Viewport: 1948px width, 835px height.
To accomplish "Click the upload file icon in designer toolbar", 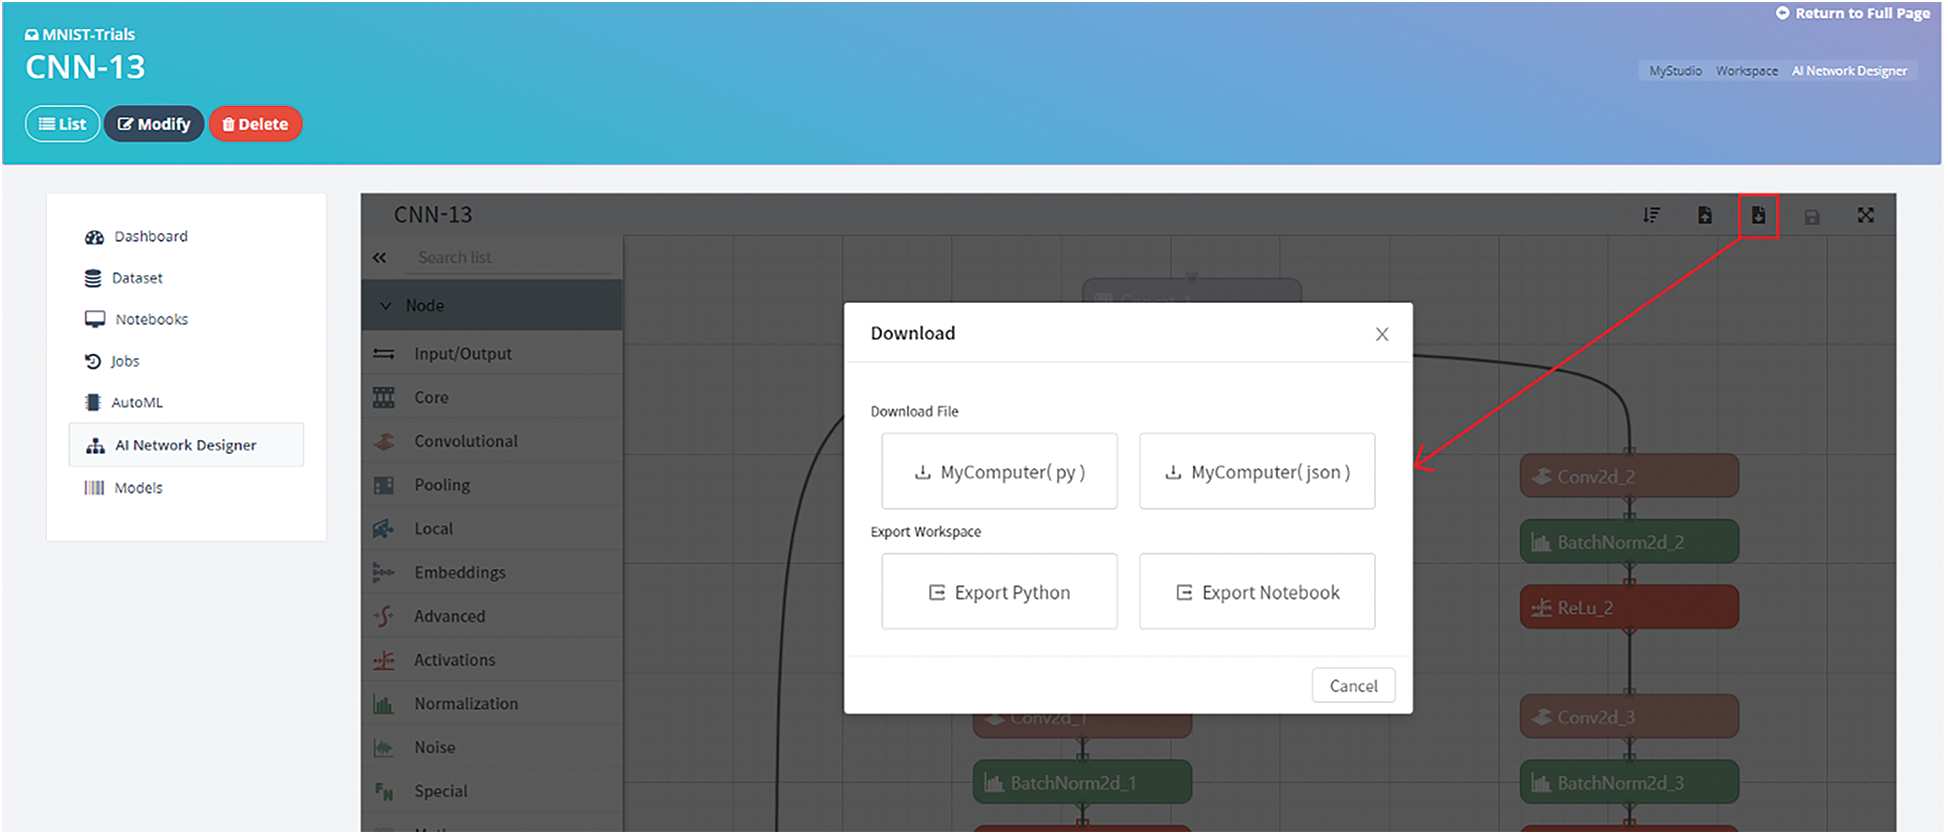I will pos(1705,216).
